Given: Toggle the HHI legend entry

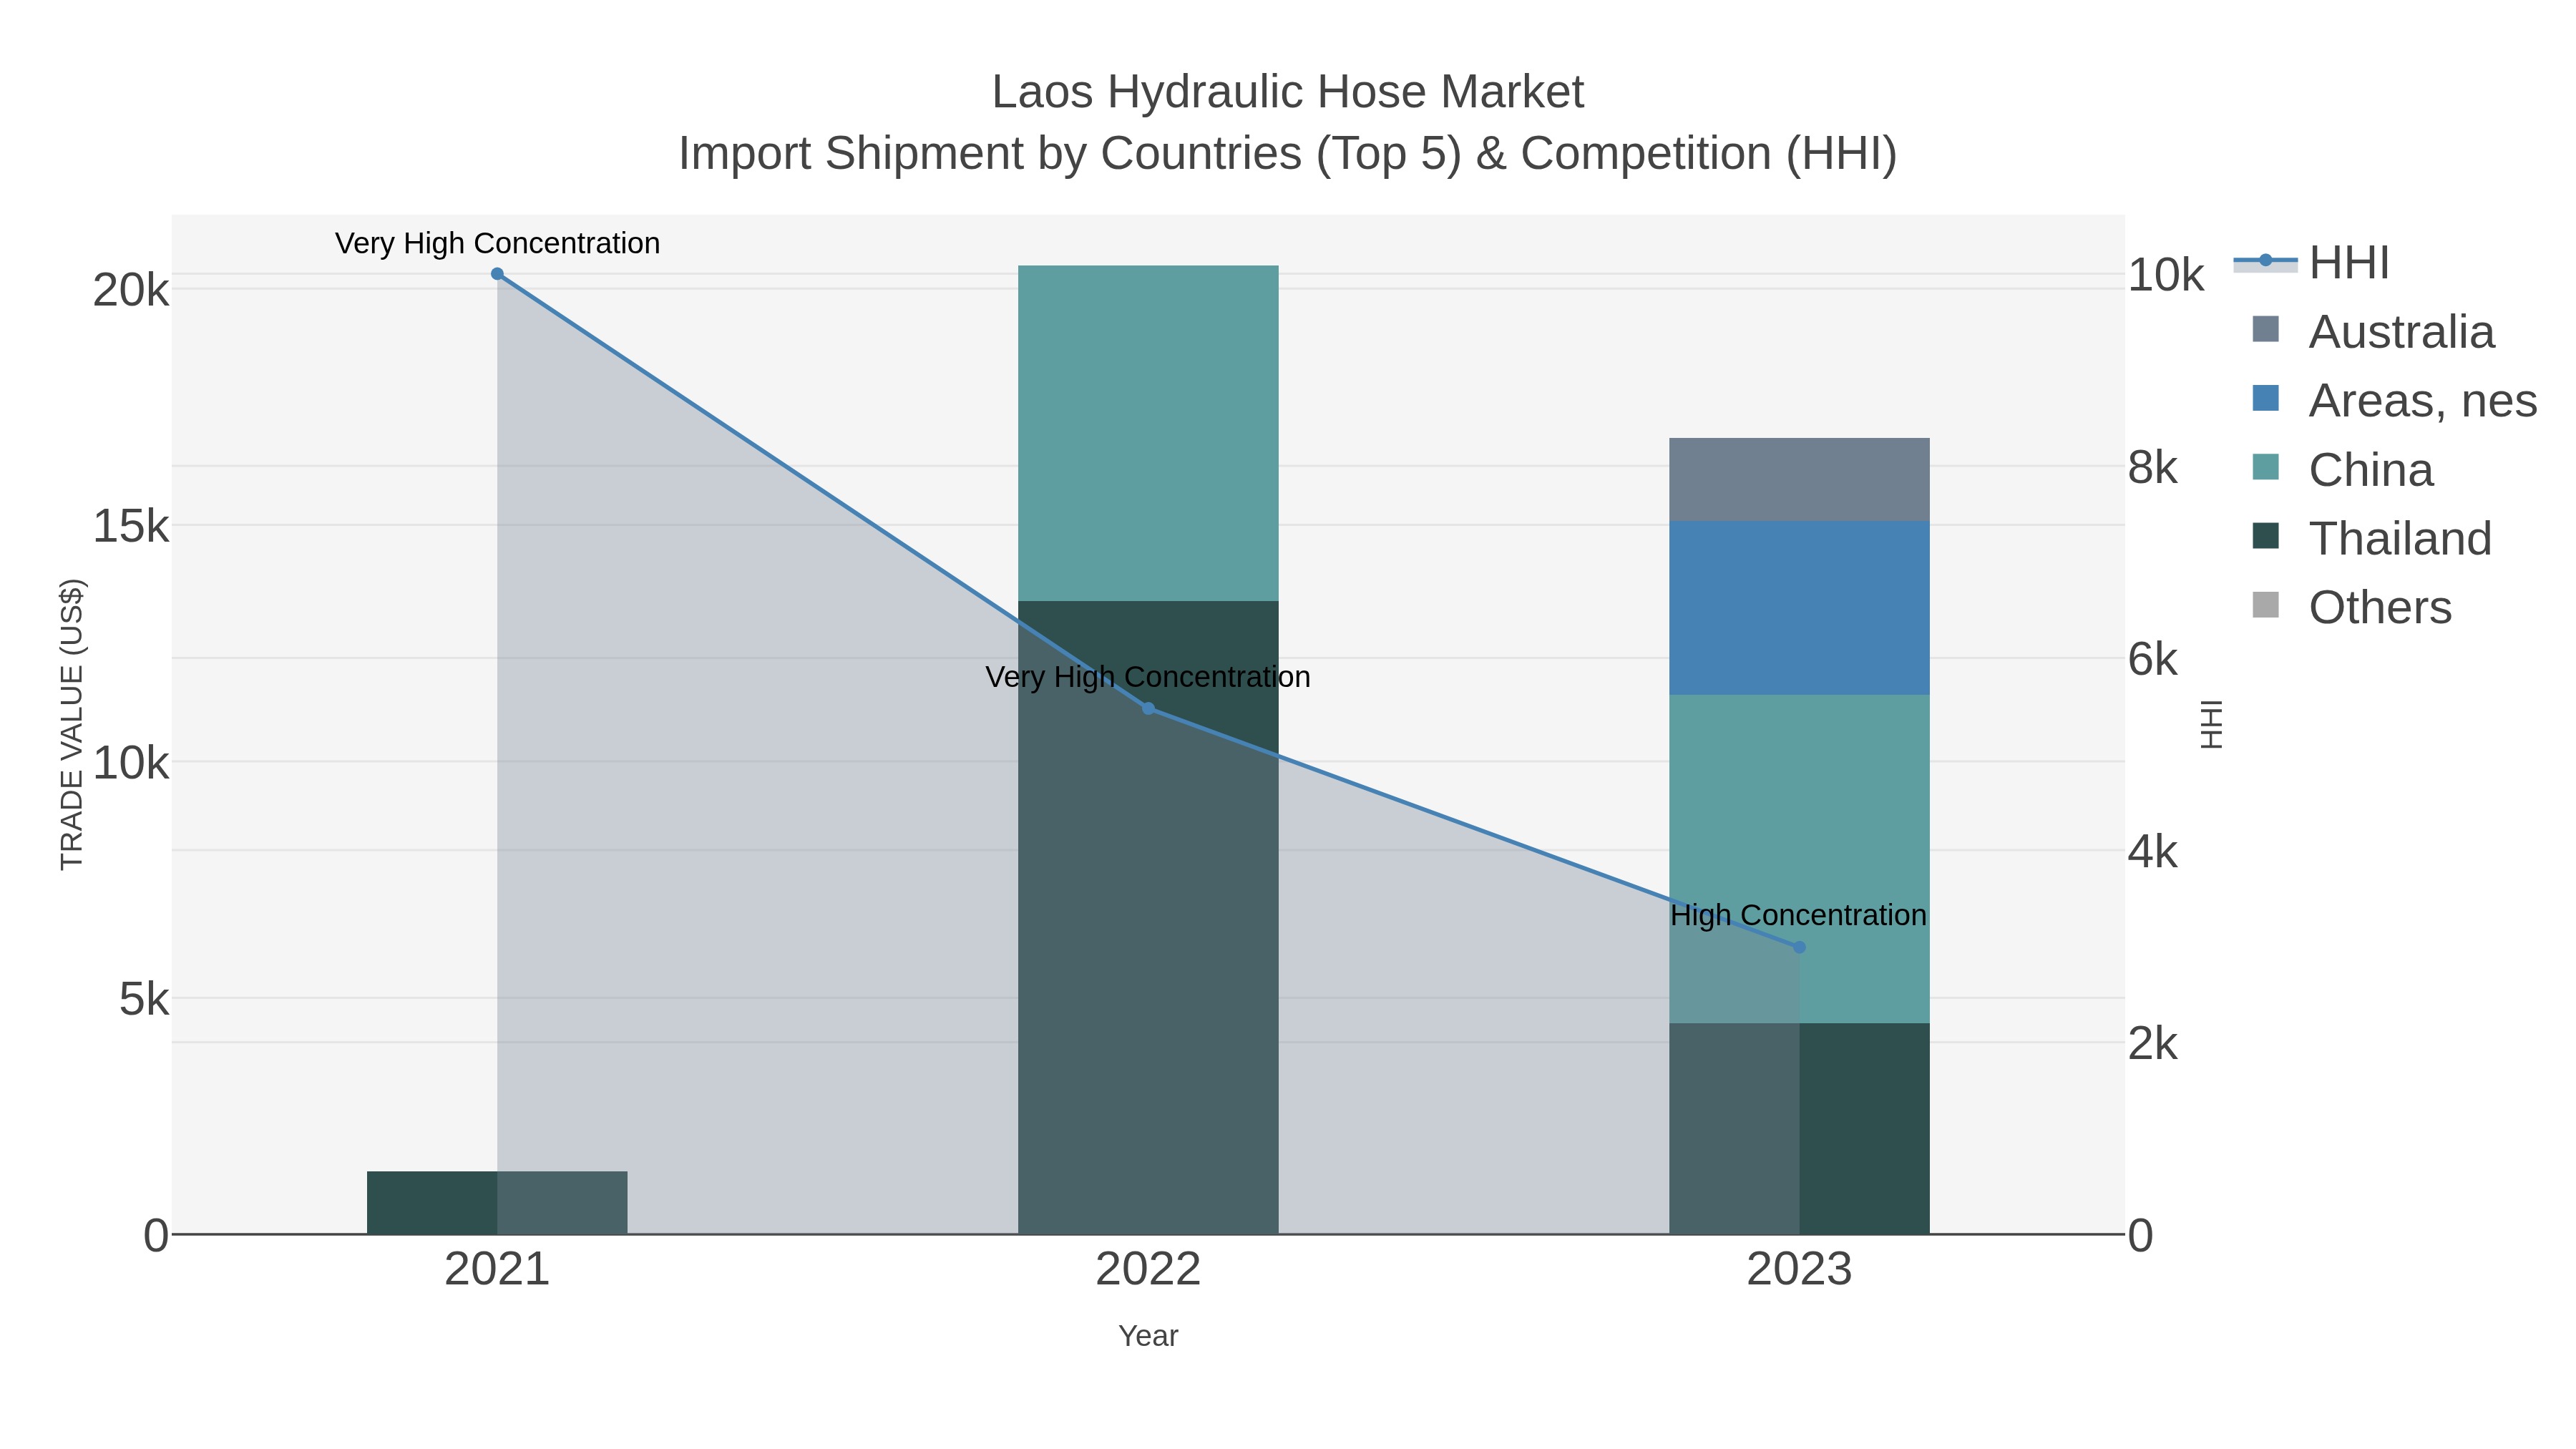Looking at the screenshot, I should point(2312,263).
